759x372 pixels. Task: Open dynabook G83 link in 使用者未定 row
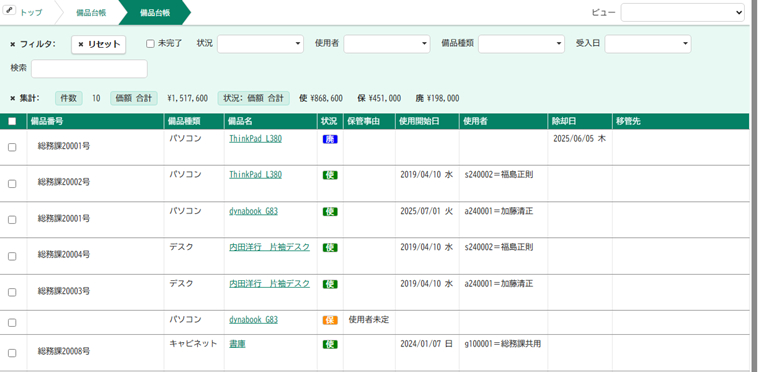pyautogui.click(x=254, y=320)
